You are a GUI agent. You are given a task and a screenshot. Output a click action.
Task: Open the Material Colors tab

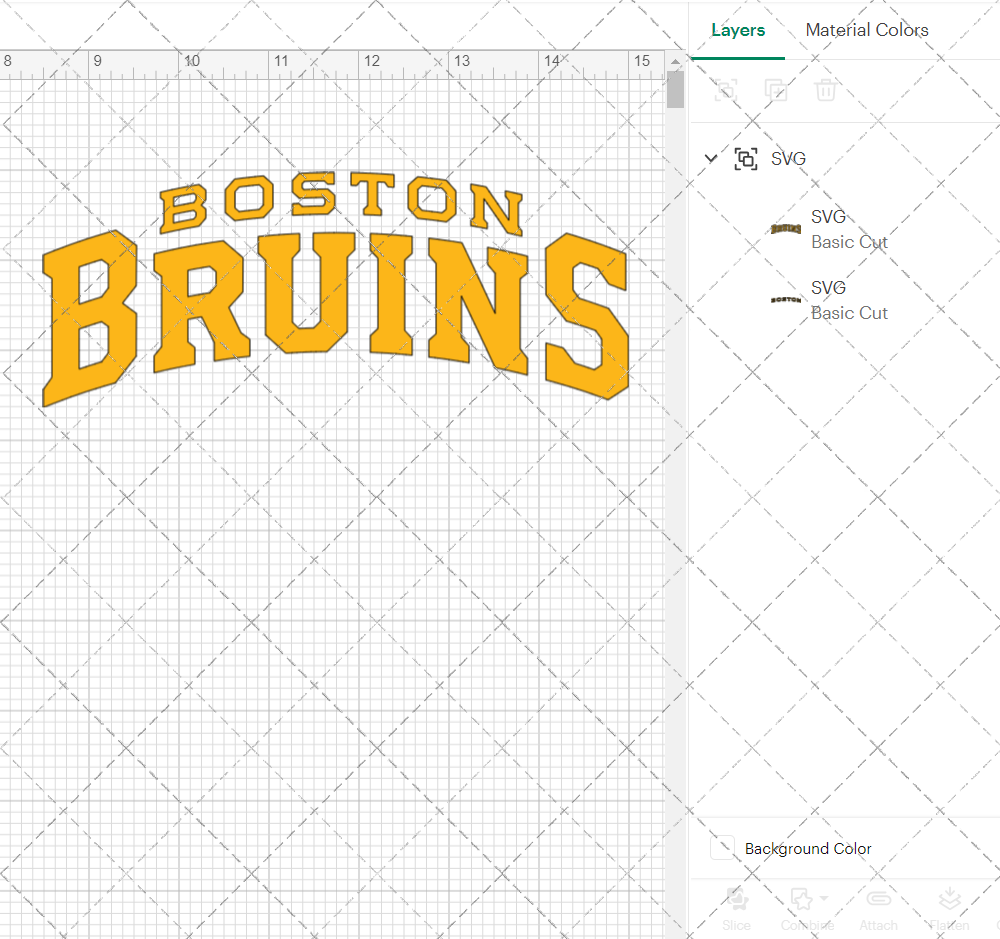[x=867, y=30]
